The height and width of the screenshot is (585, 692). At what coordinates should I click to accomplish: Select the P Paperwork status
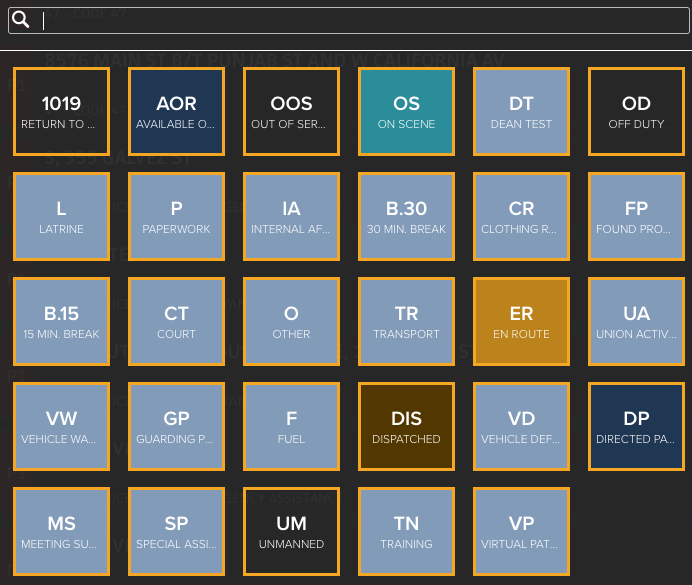coord(177,217)
